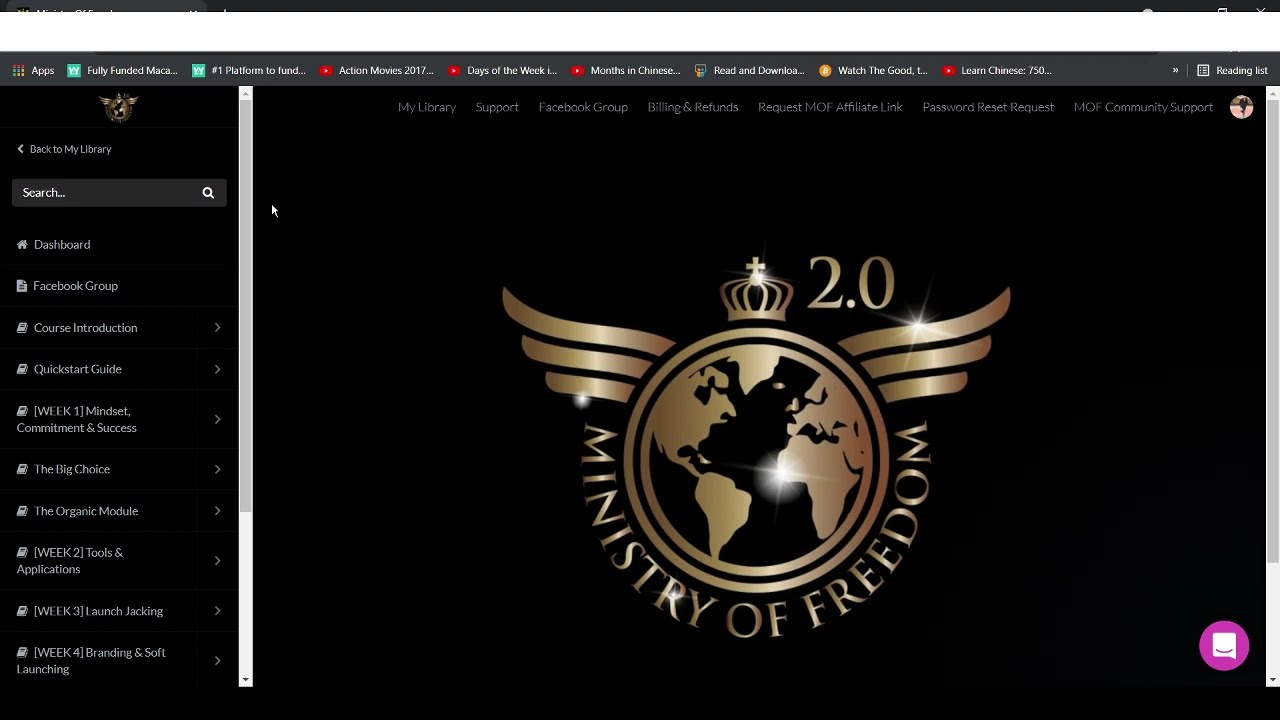This screenshot has width=1280, height=720.
Task: Open Support in top navigation
Action: pyautogui.click(x=497, y=107)
